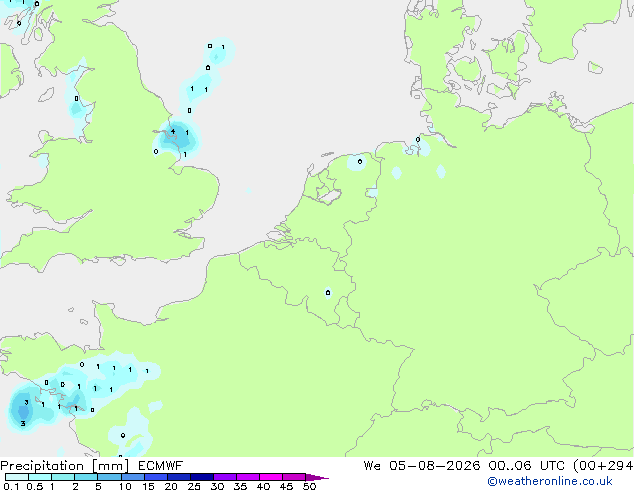The width and height of the screenshot is (634, 490).
Task: Pick the 45–50 mm legend swatch
Action: [294, 477]
